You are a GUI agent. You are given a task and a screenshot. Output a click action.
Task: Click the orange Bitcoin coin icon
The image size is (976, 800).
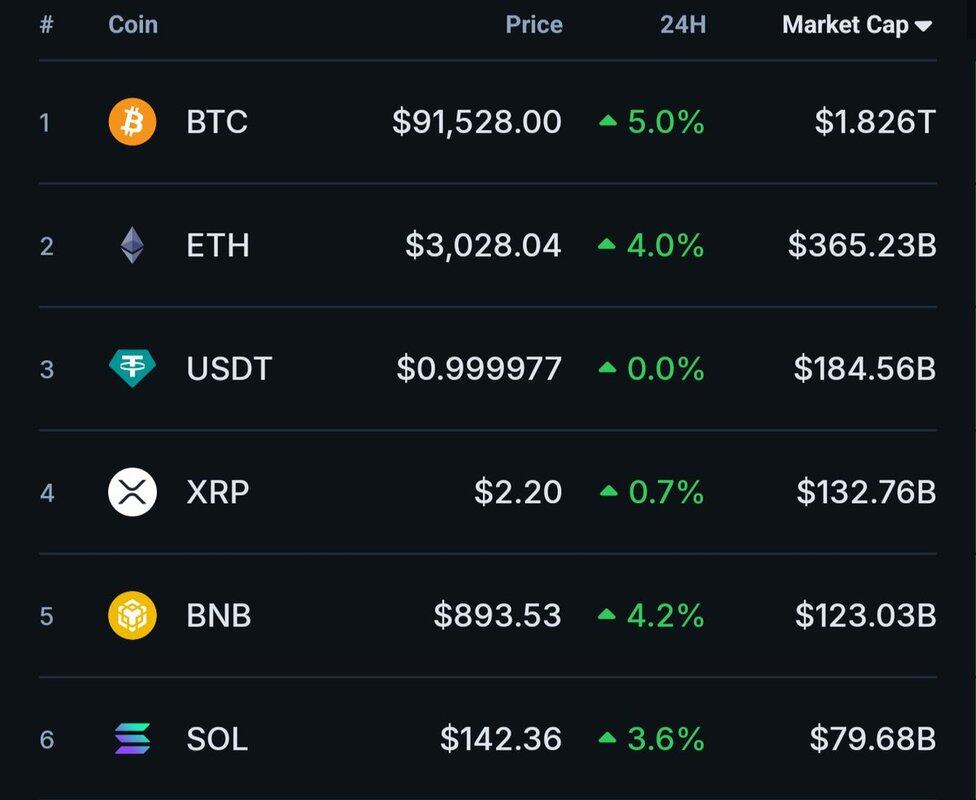132,123
